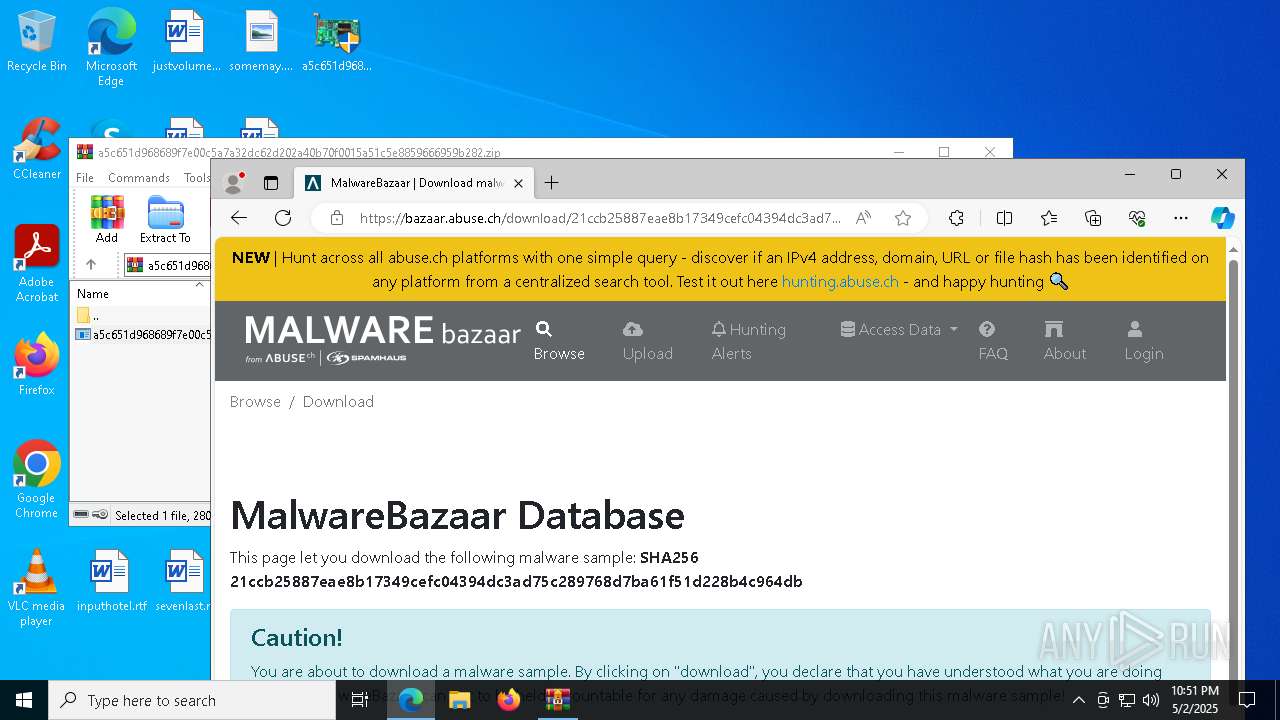Click the web page vertical scrollbar
Screen dimensions: 1280x720
coord(1233,460)
